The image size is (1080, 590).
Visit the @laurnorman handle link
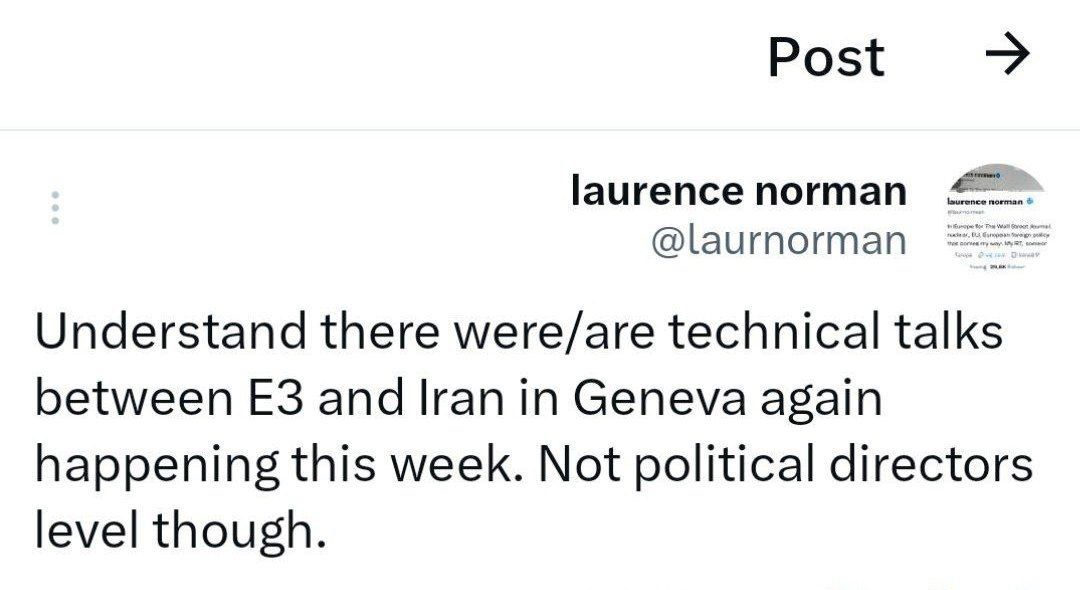point(778,240)
